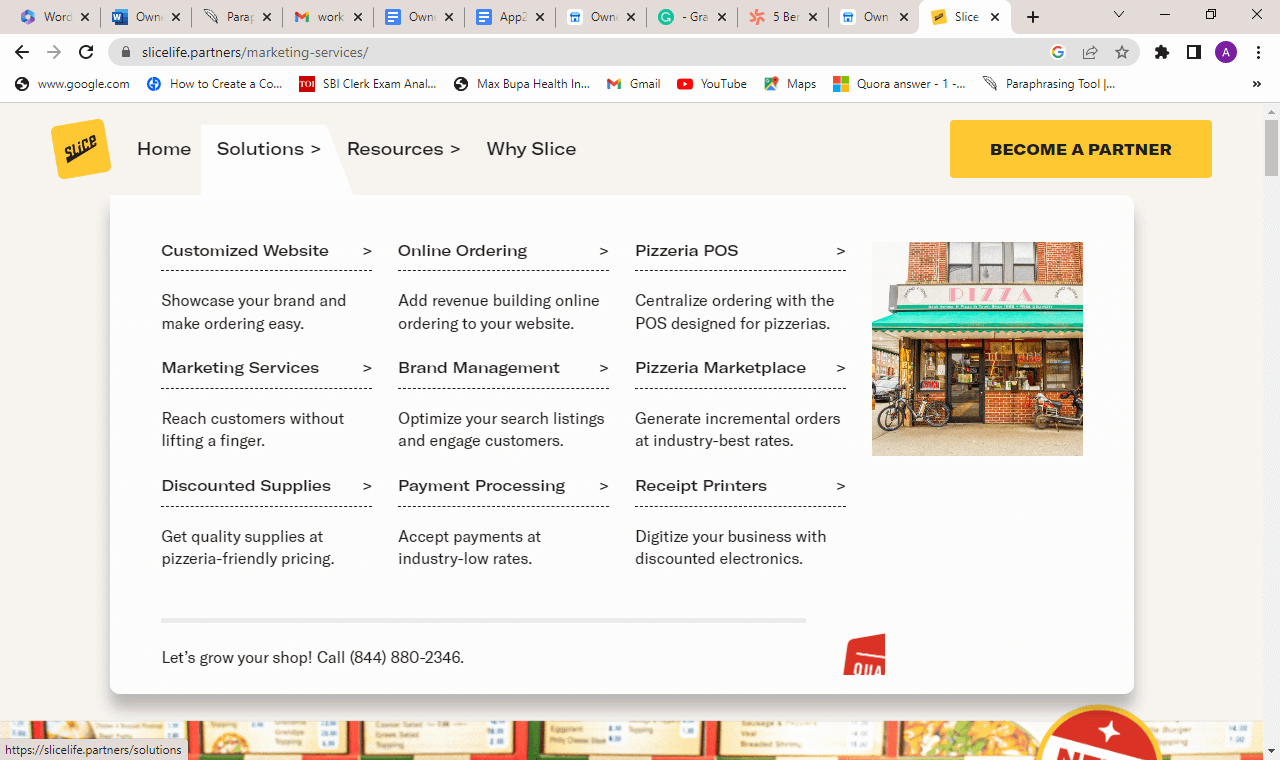The width and height of the screenshot is (1280, 760).
Task: Open the Pizzeria Marketplace link
Action: point(720,368)
